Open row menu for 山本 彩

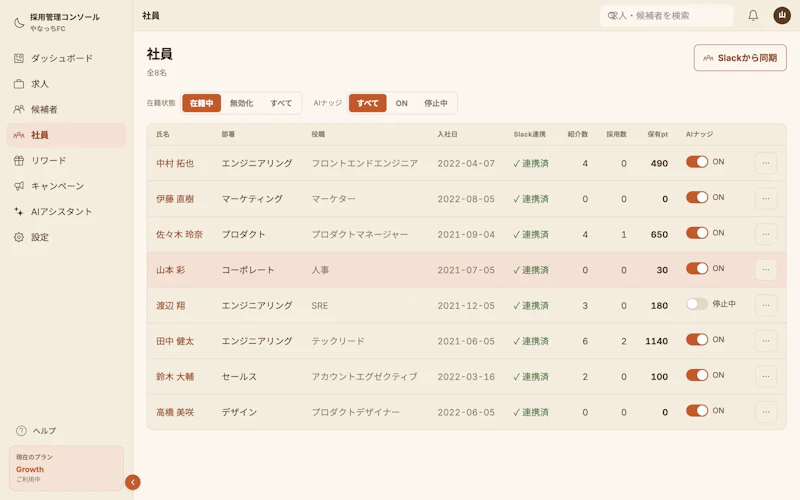pos(766,269)
